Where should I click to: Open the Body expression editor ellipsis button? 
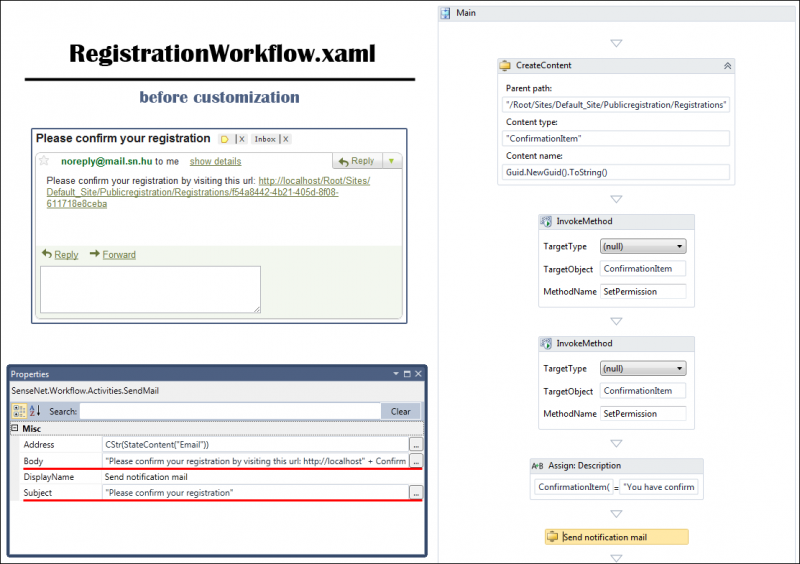pos(416,461)
